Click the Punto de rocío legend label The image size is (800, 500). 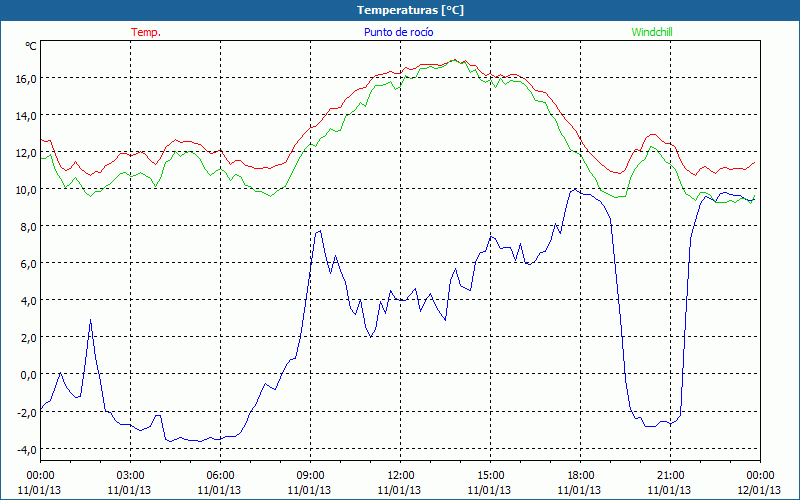[398, 32]
